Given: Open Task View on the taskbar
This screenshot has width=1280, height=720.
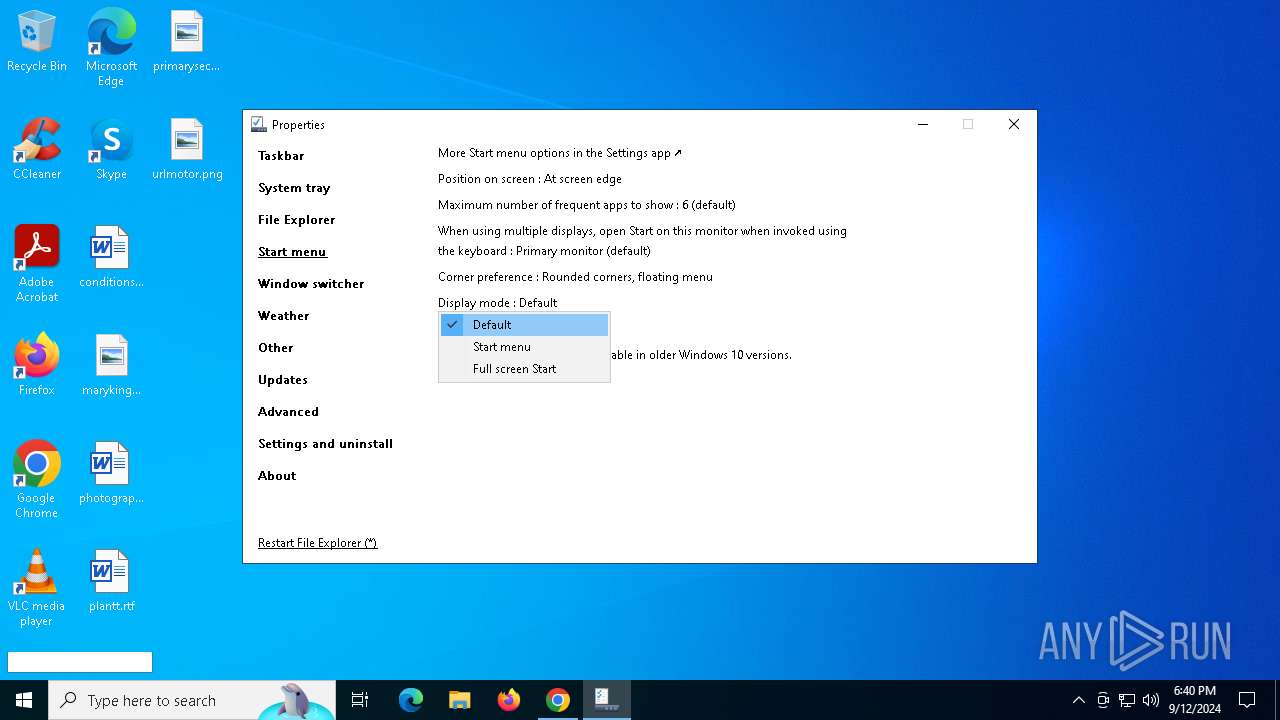Looking at the screenshot, I should pyautogui.click(x=360, y=700).
